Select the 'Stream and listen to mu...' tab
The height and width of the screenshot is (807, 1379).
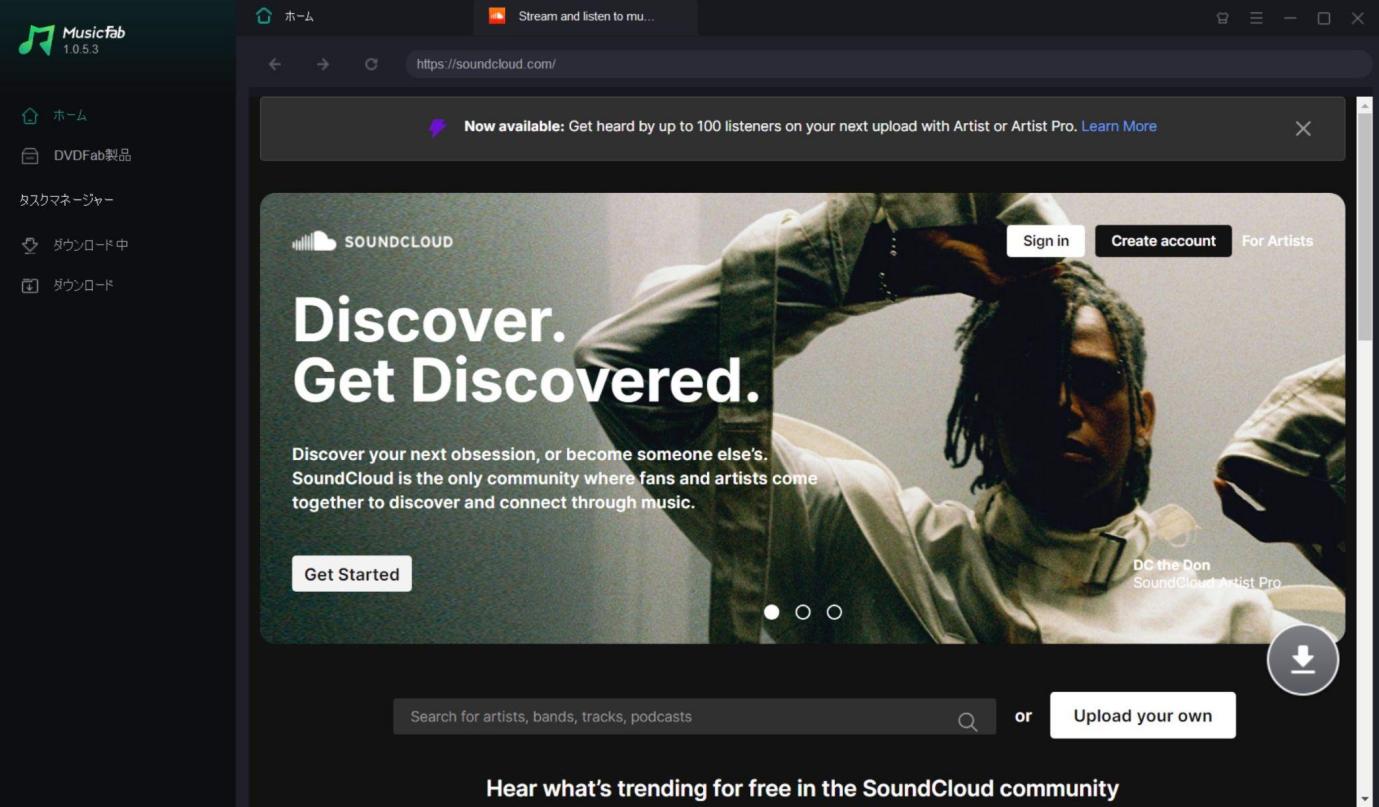click(x=585, y=16)
